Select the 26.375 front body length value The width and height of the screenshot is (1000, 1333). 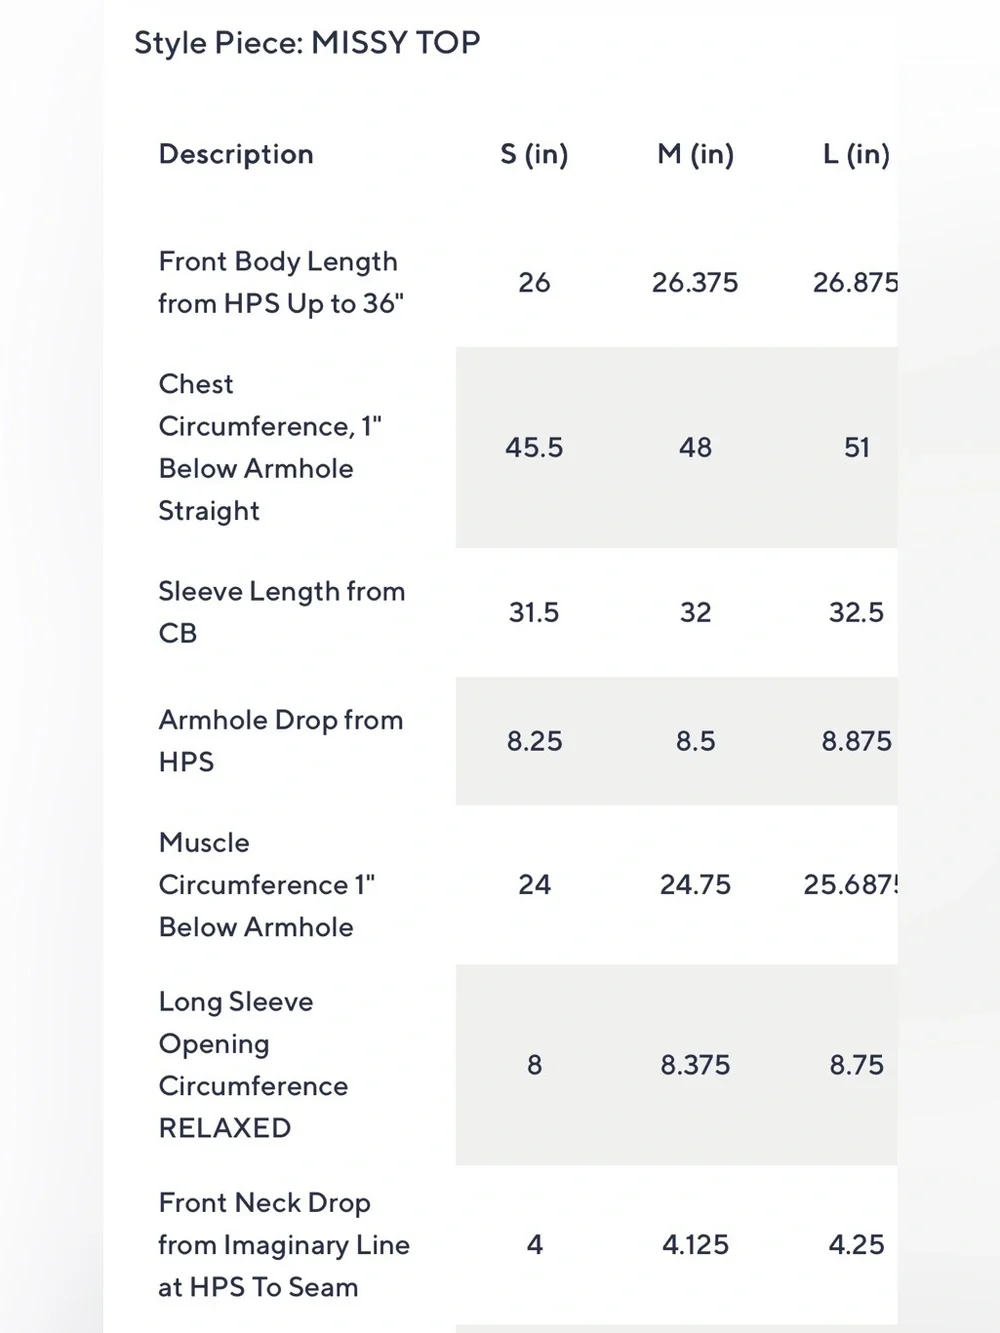coord(695,282)
